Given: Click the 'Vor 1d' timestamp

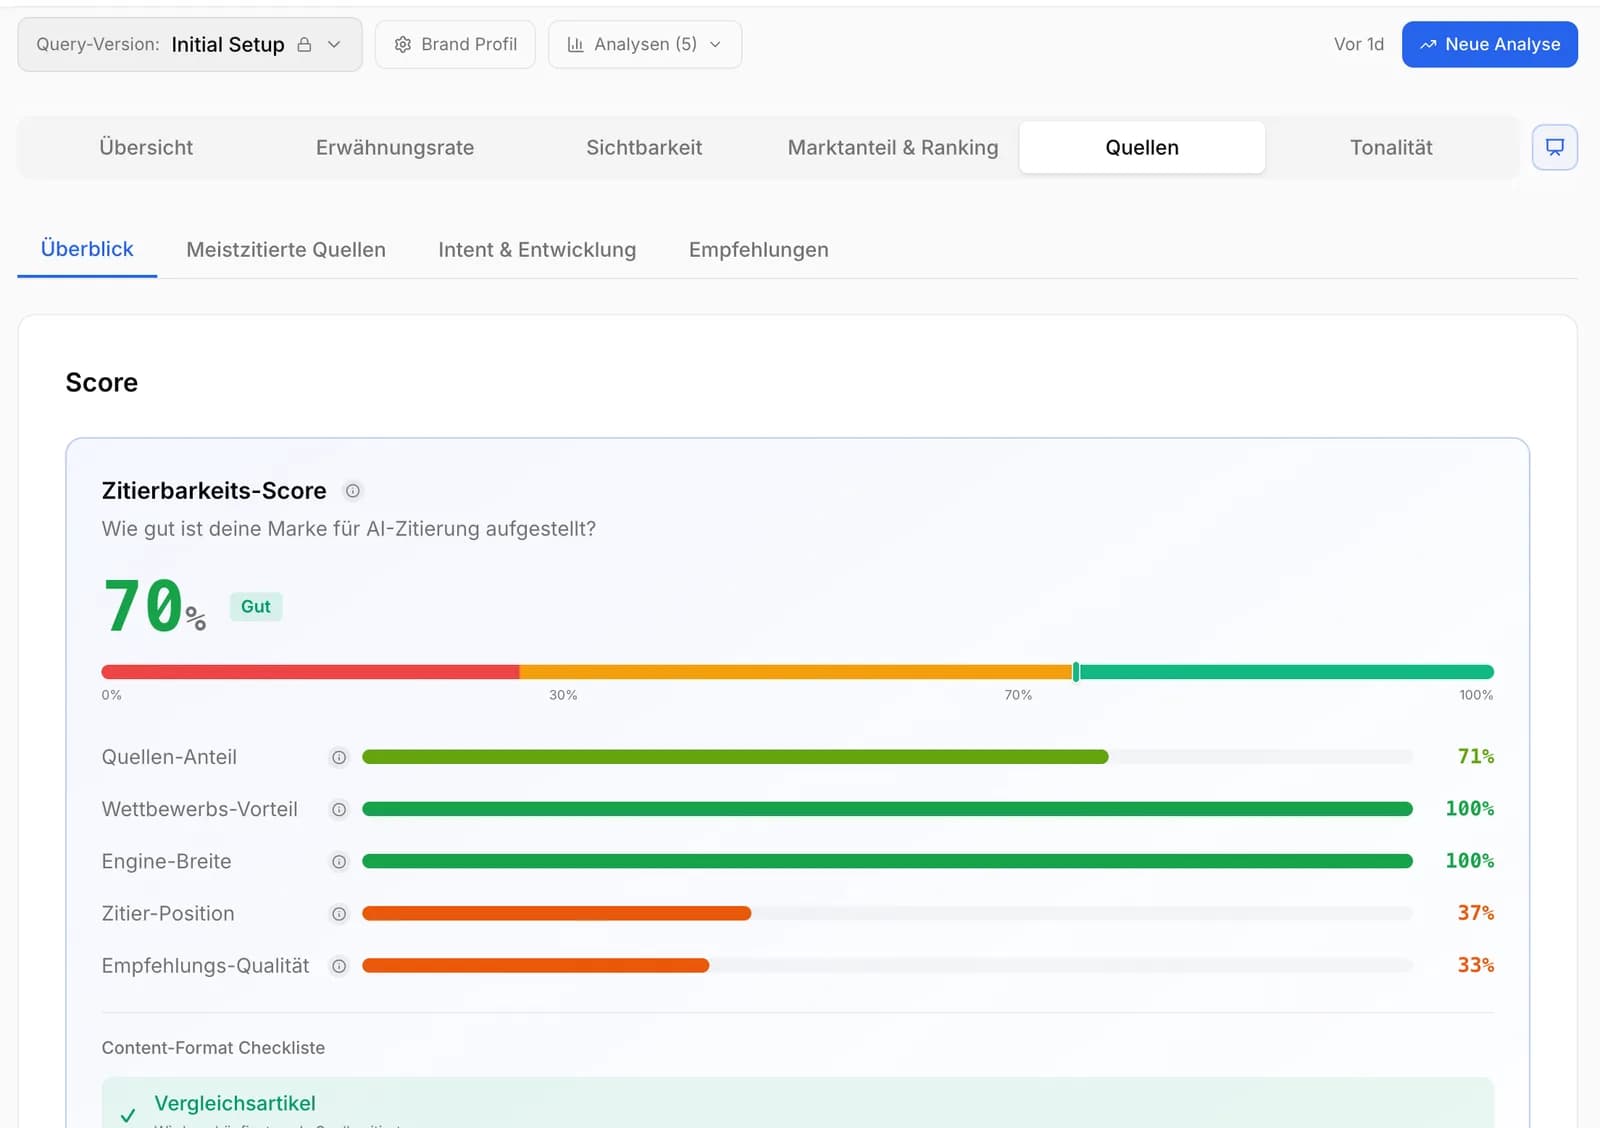Looking at the screenshot, I should [x=1359, y=45].
